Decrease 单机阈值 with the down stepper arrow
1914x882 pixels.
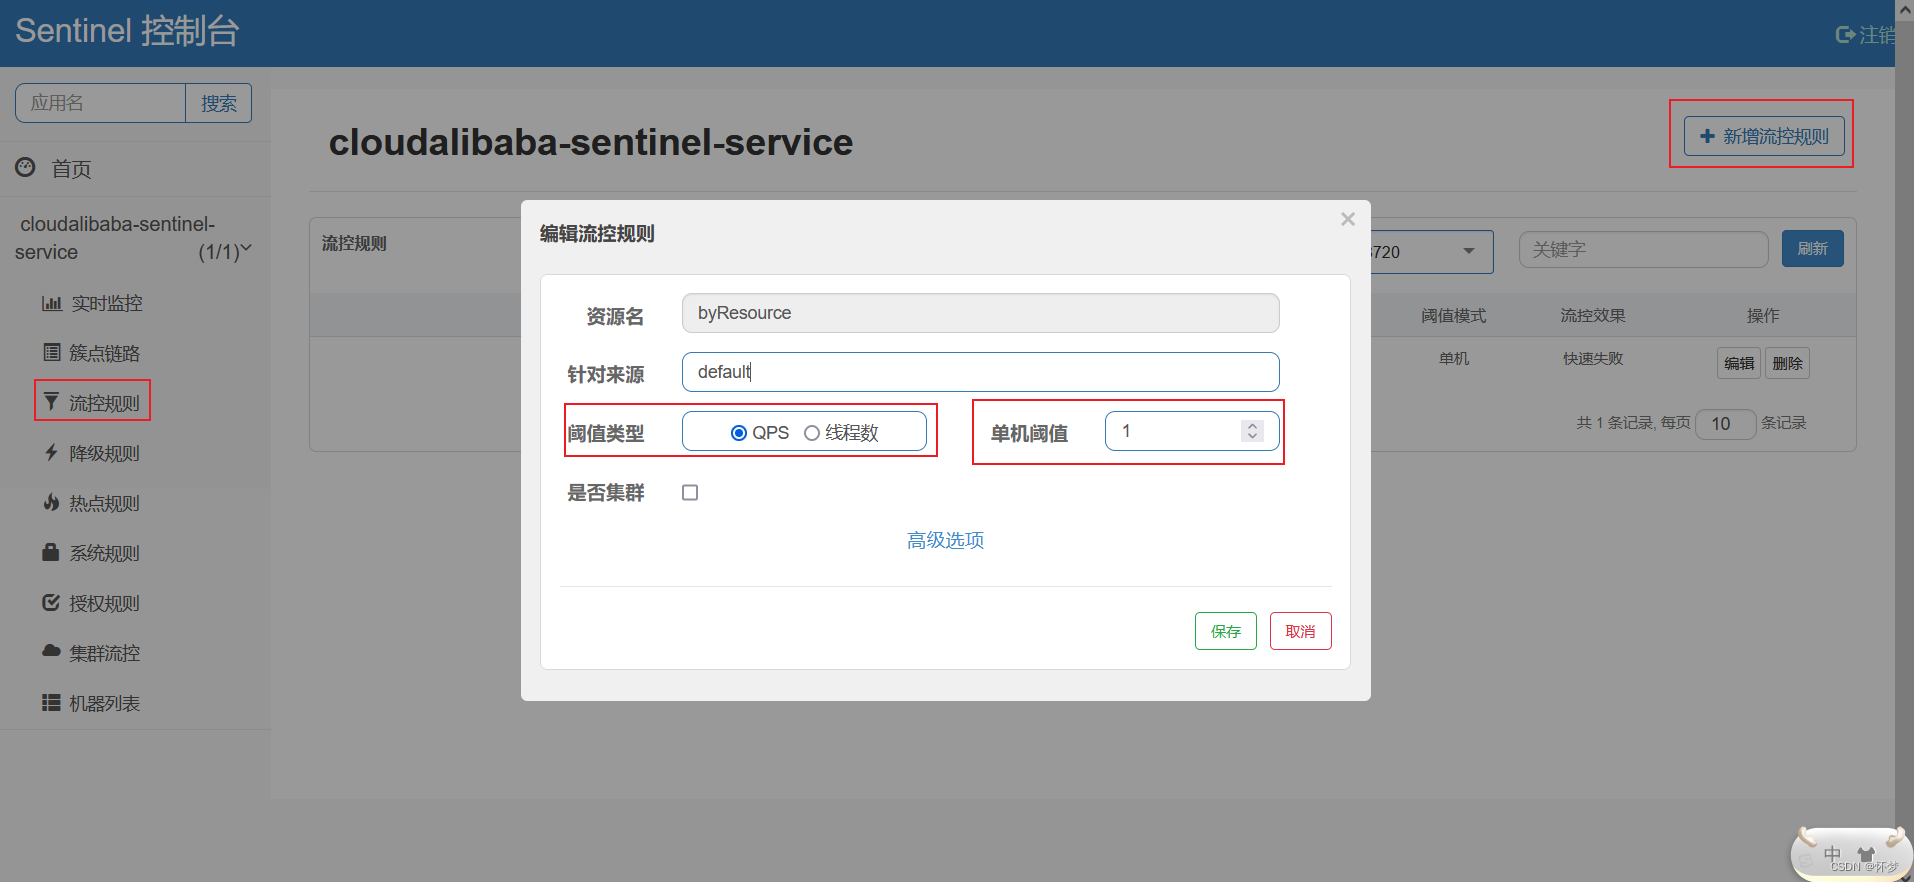[x=1252, y=436]
